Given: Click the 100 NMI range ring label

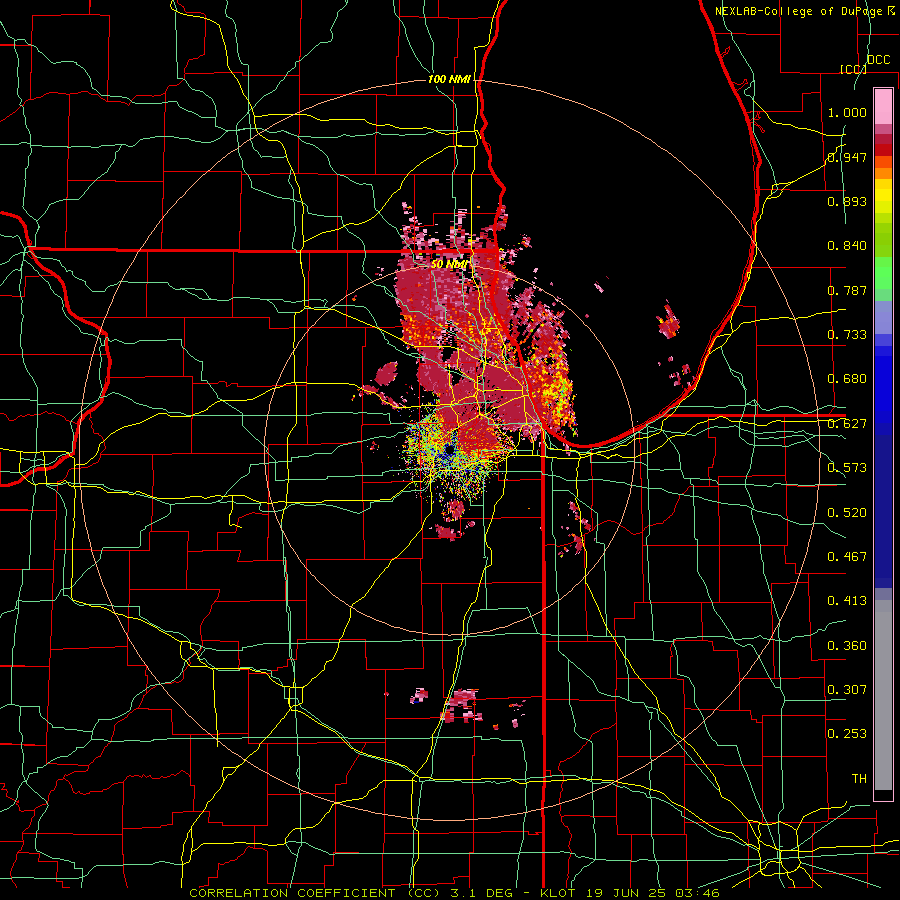Looking at the screenshot, I should click(x=449, y=79).
